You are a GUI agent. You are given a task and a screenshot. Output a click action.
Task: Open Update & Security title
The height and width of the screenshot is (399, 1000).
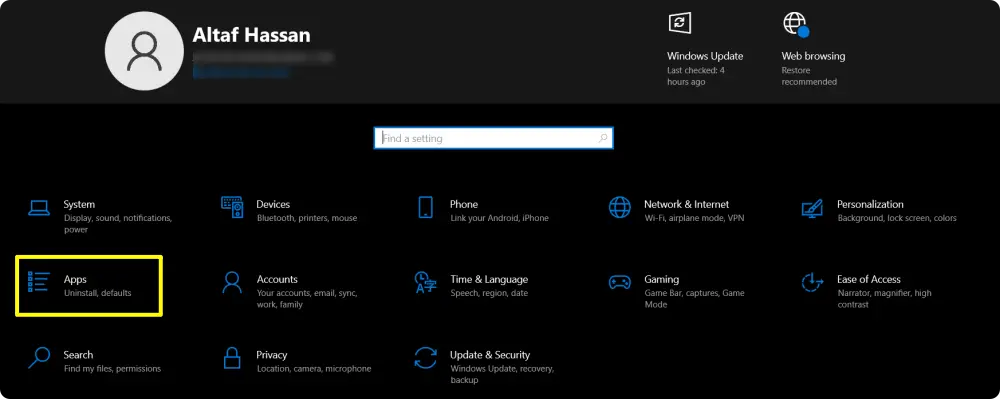490,354
